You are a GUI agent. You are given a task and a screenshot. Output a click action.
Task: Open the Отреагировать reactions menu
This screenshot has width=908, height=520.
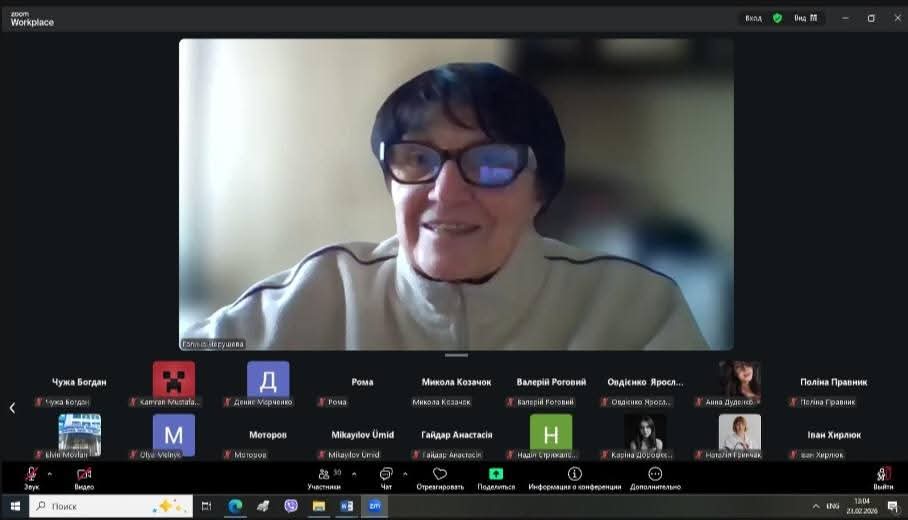tap(440, 475)
